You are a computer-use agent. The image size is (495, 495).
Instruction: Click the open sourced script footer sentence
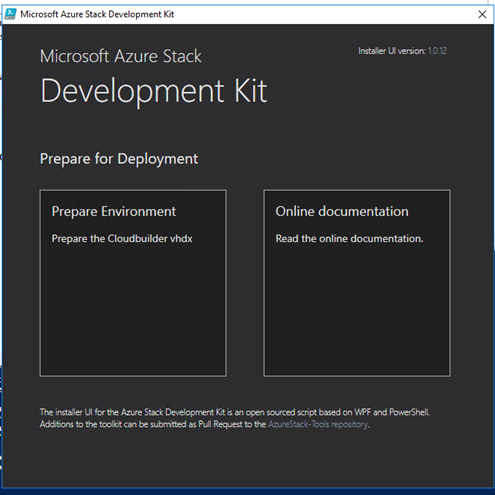pos(235,412)
